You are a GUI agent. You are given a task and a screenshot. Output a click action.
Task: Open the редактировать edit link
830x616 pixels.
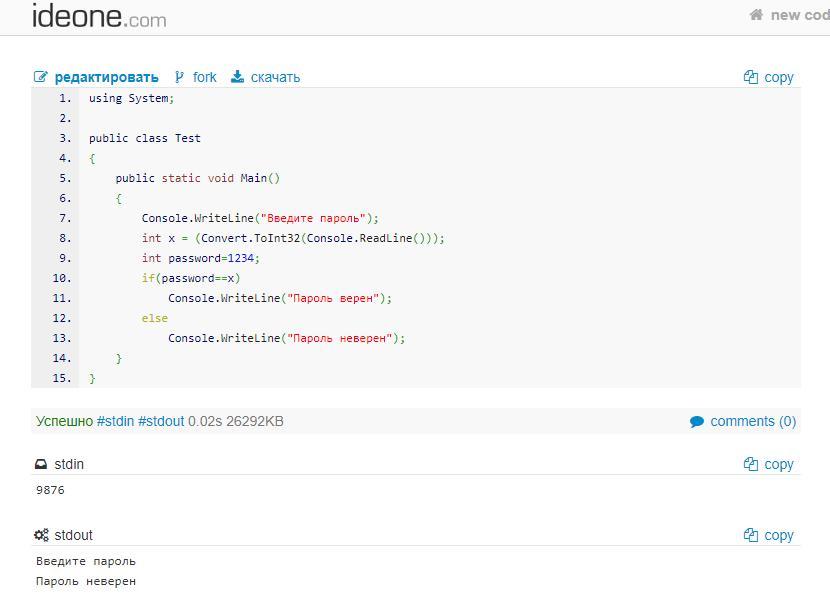click(x=106, y=77)
